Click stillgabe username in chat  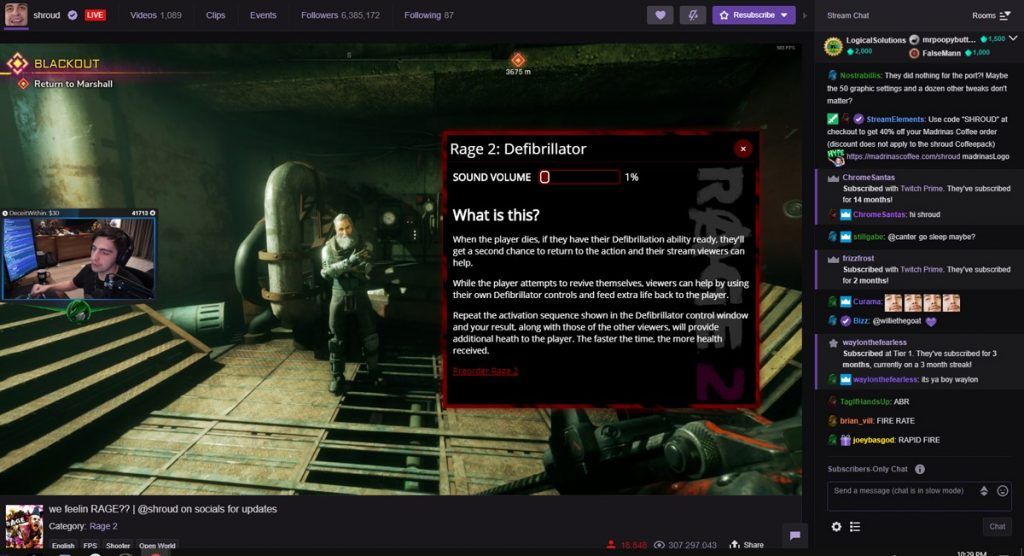click(x=869, y=237)
